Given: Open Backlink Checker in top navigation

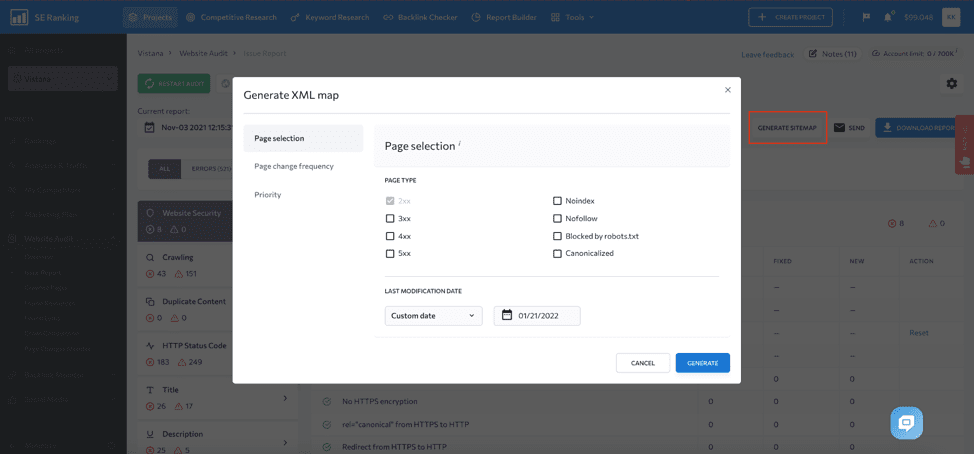Looking at the screenshot, I should pyautogui.click(x=421, y=17).
